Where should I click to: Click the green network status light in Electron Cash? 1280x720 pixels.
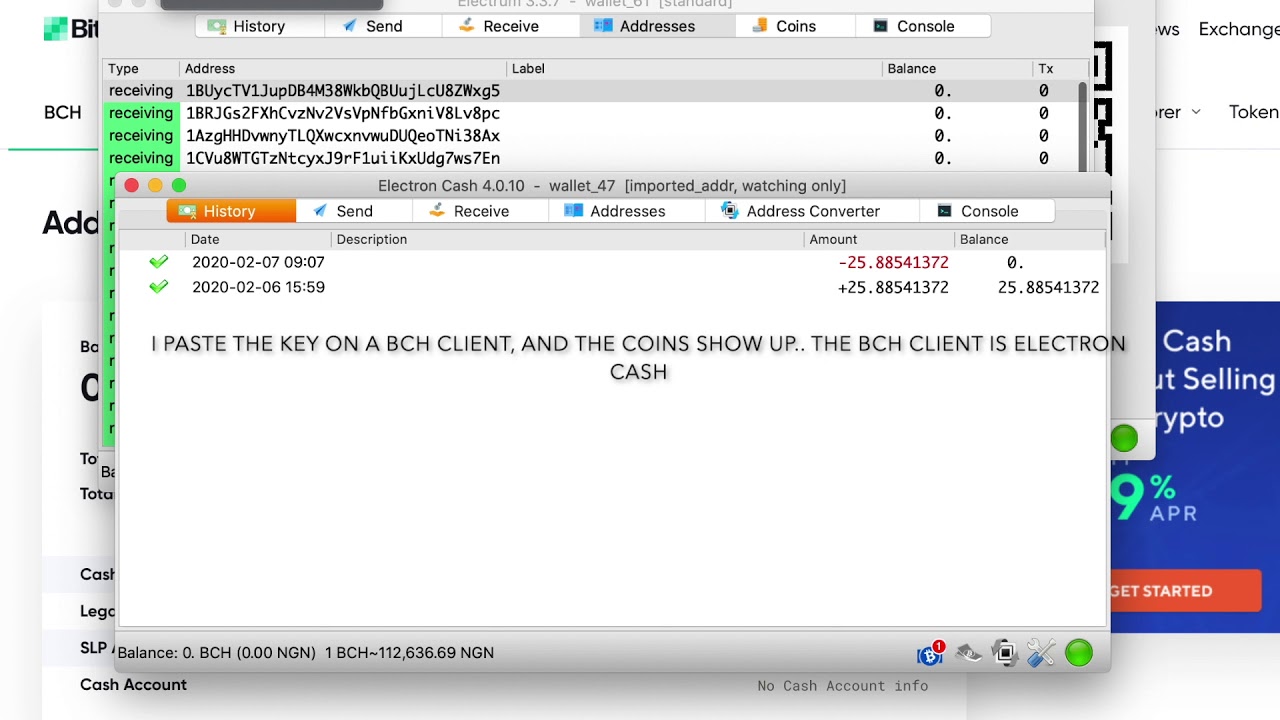tap(1079, 653)
